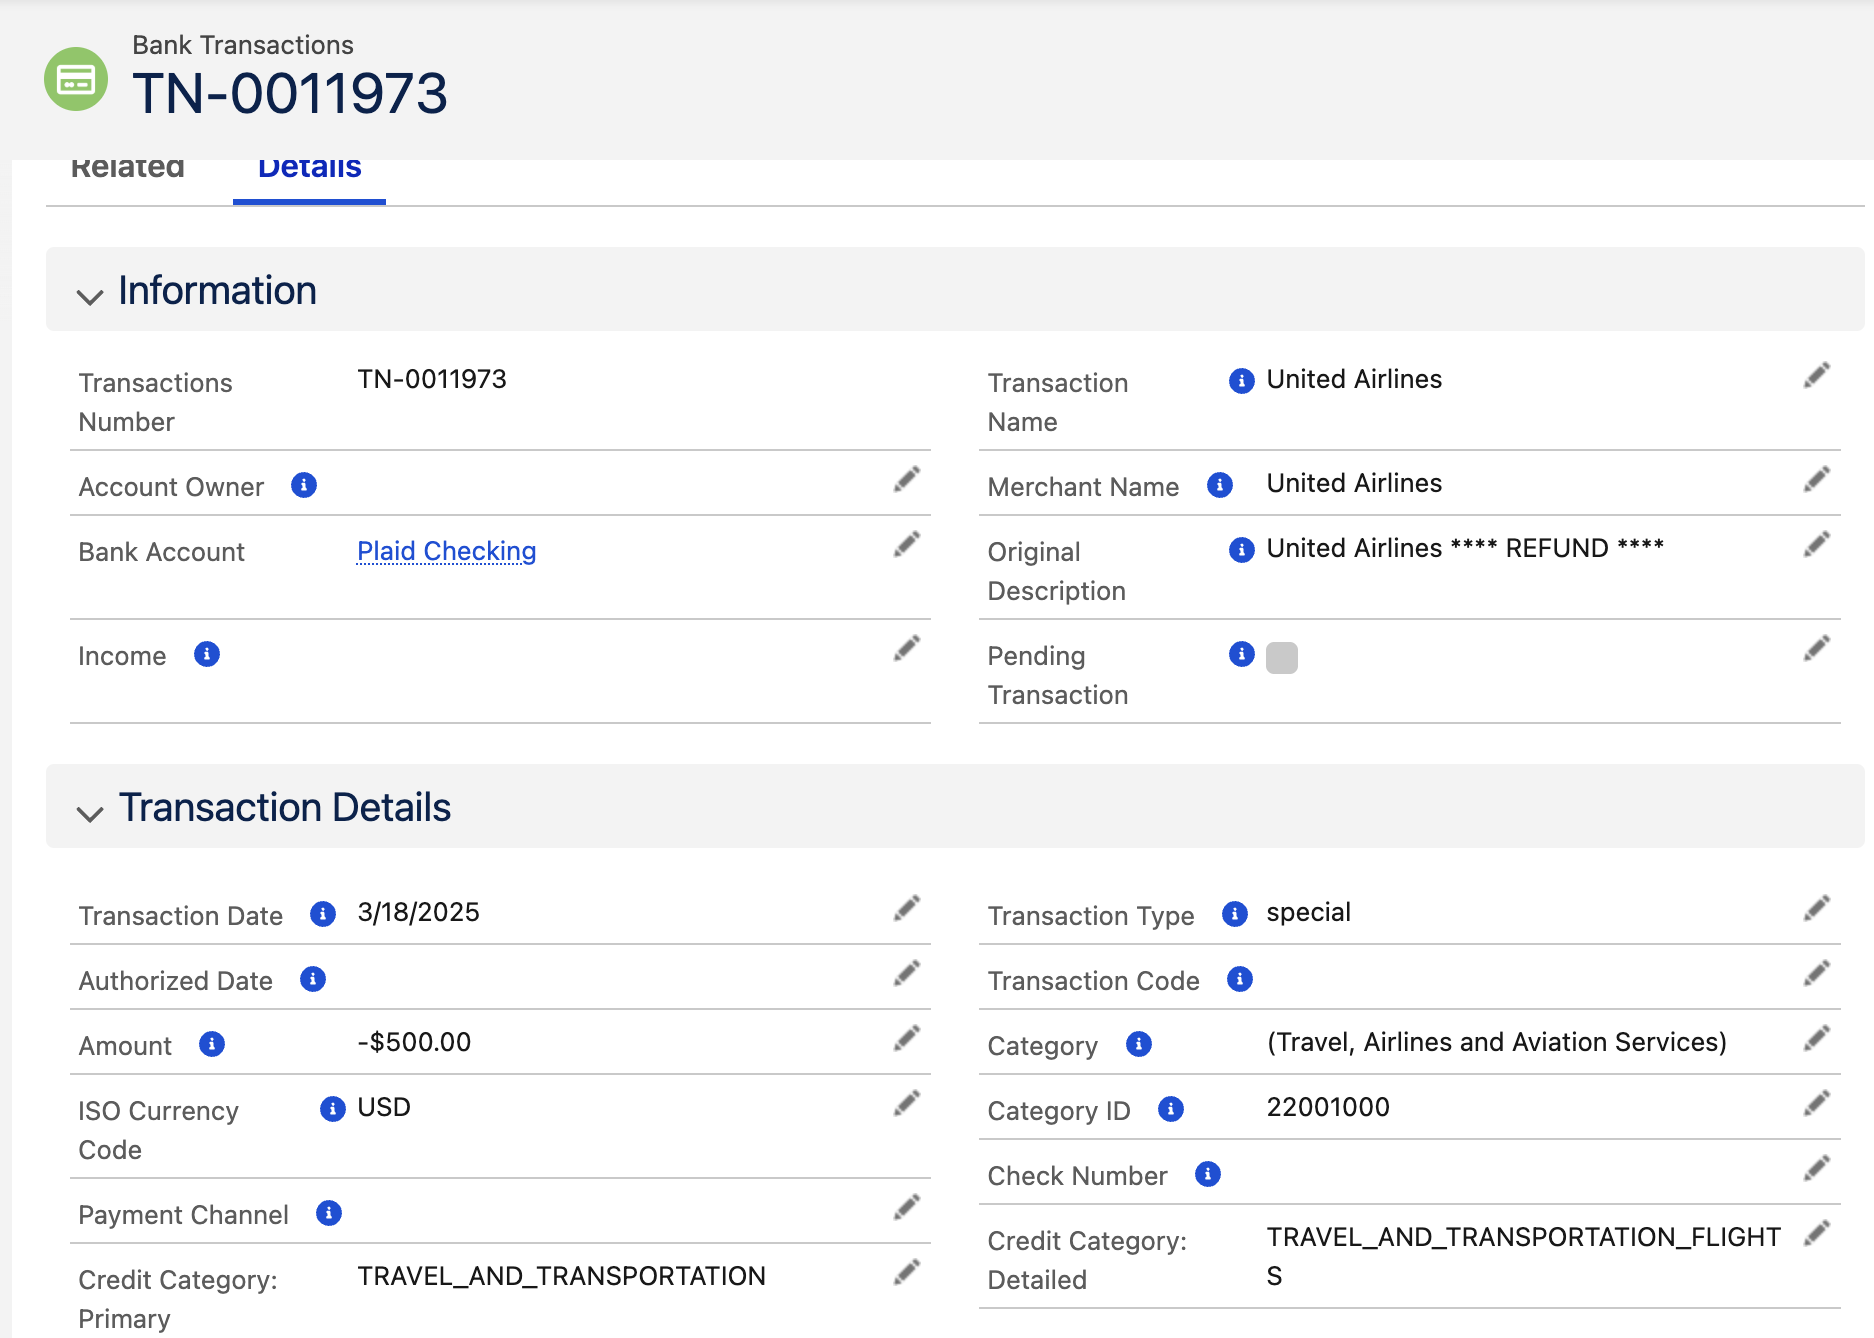Switch to the Related tab
The image size is (1874, 1338).
coord(128,170)
